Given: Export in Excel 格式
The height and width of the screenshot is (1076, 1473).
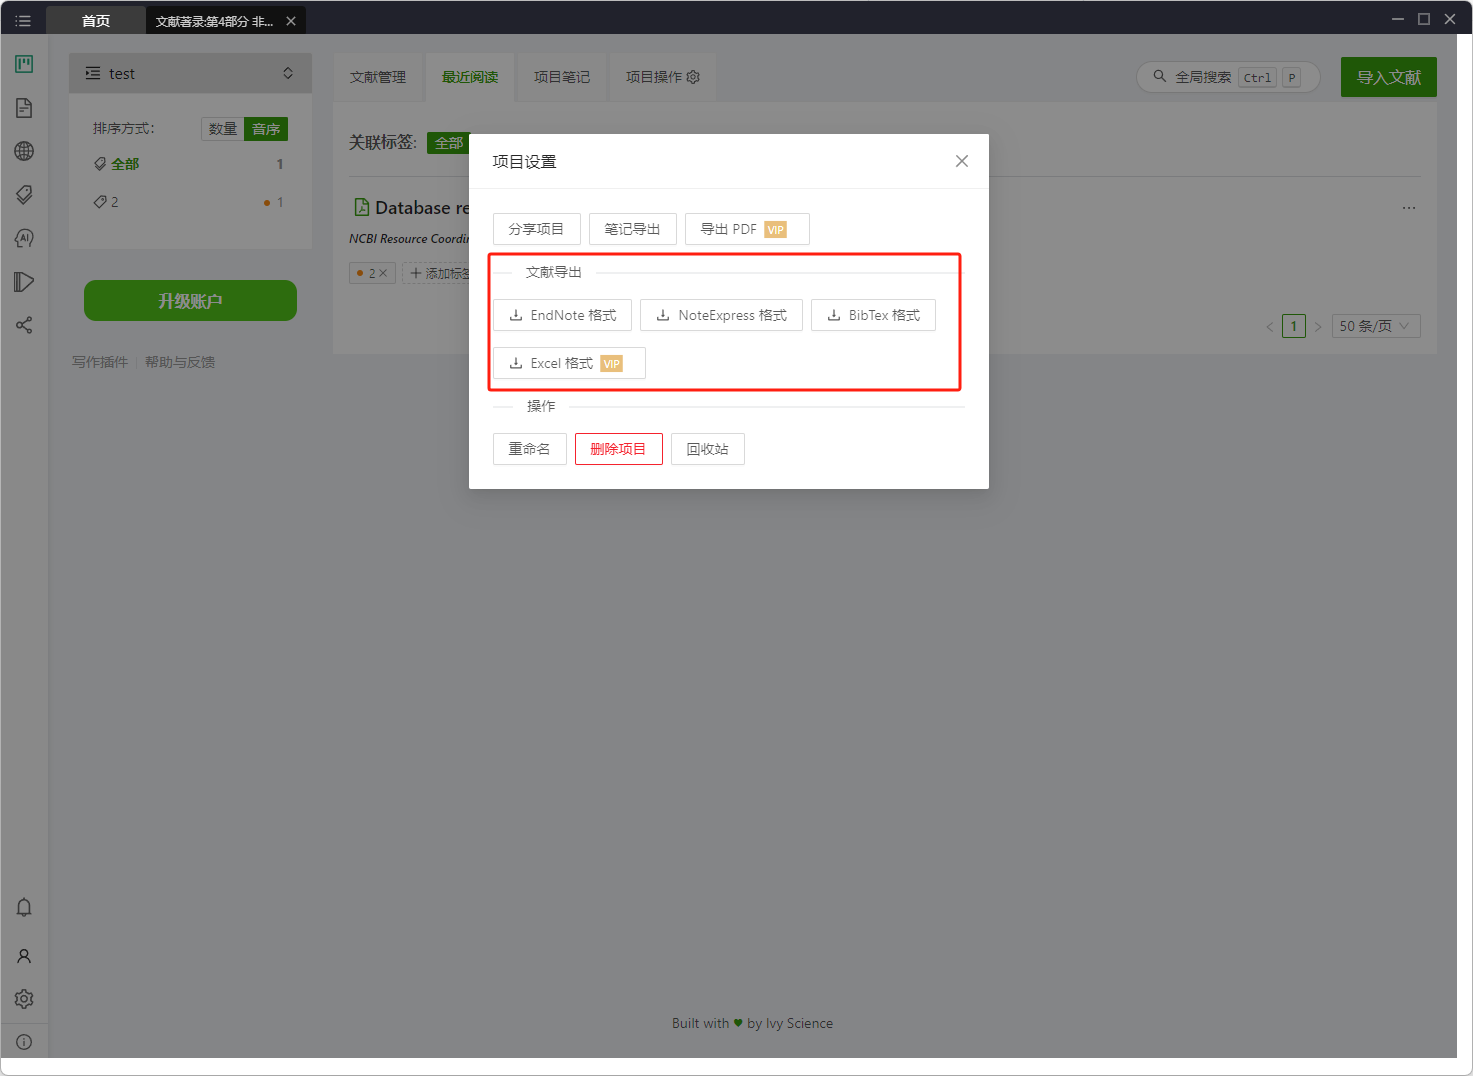Looking at the screenshot, I should point(569,363).
